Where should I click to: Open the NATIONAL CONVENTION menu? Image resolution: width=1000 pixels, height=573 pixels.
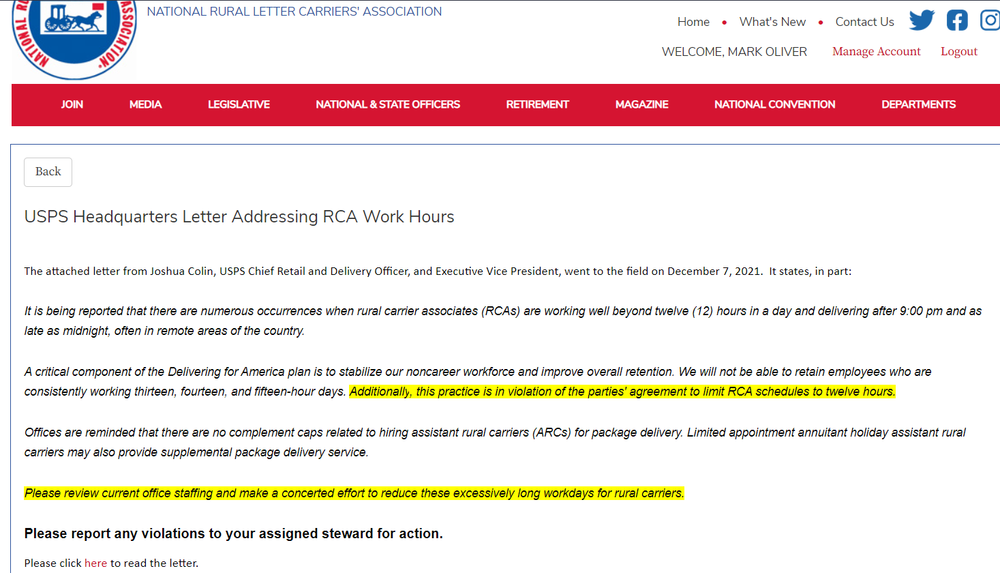(x=774, y=105)
